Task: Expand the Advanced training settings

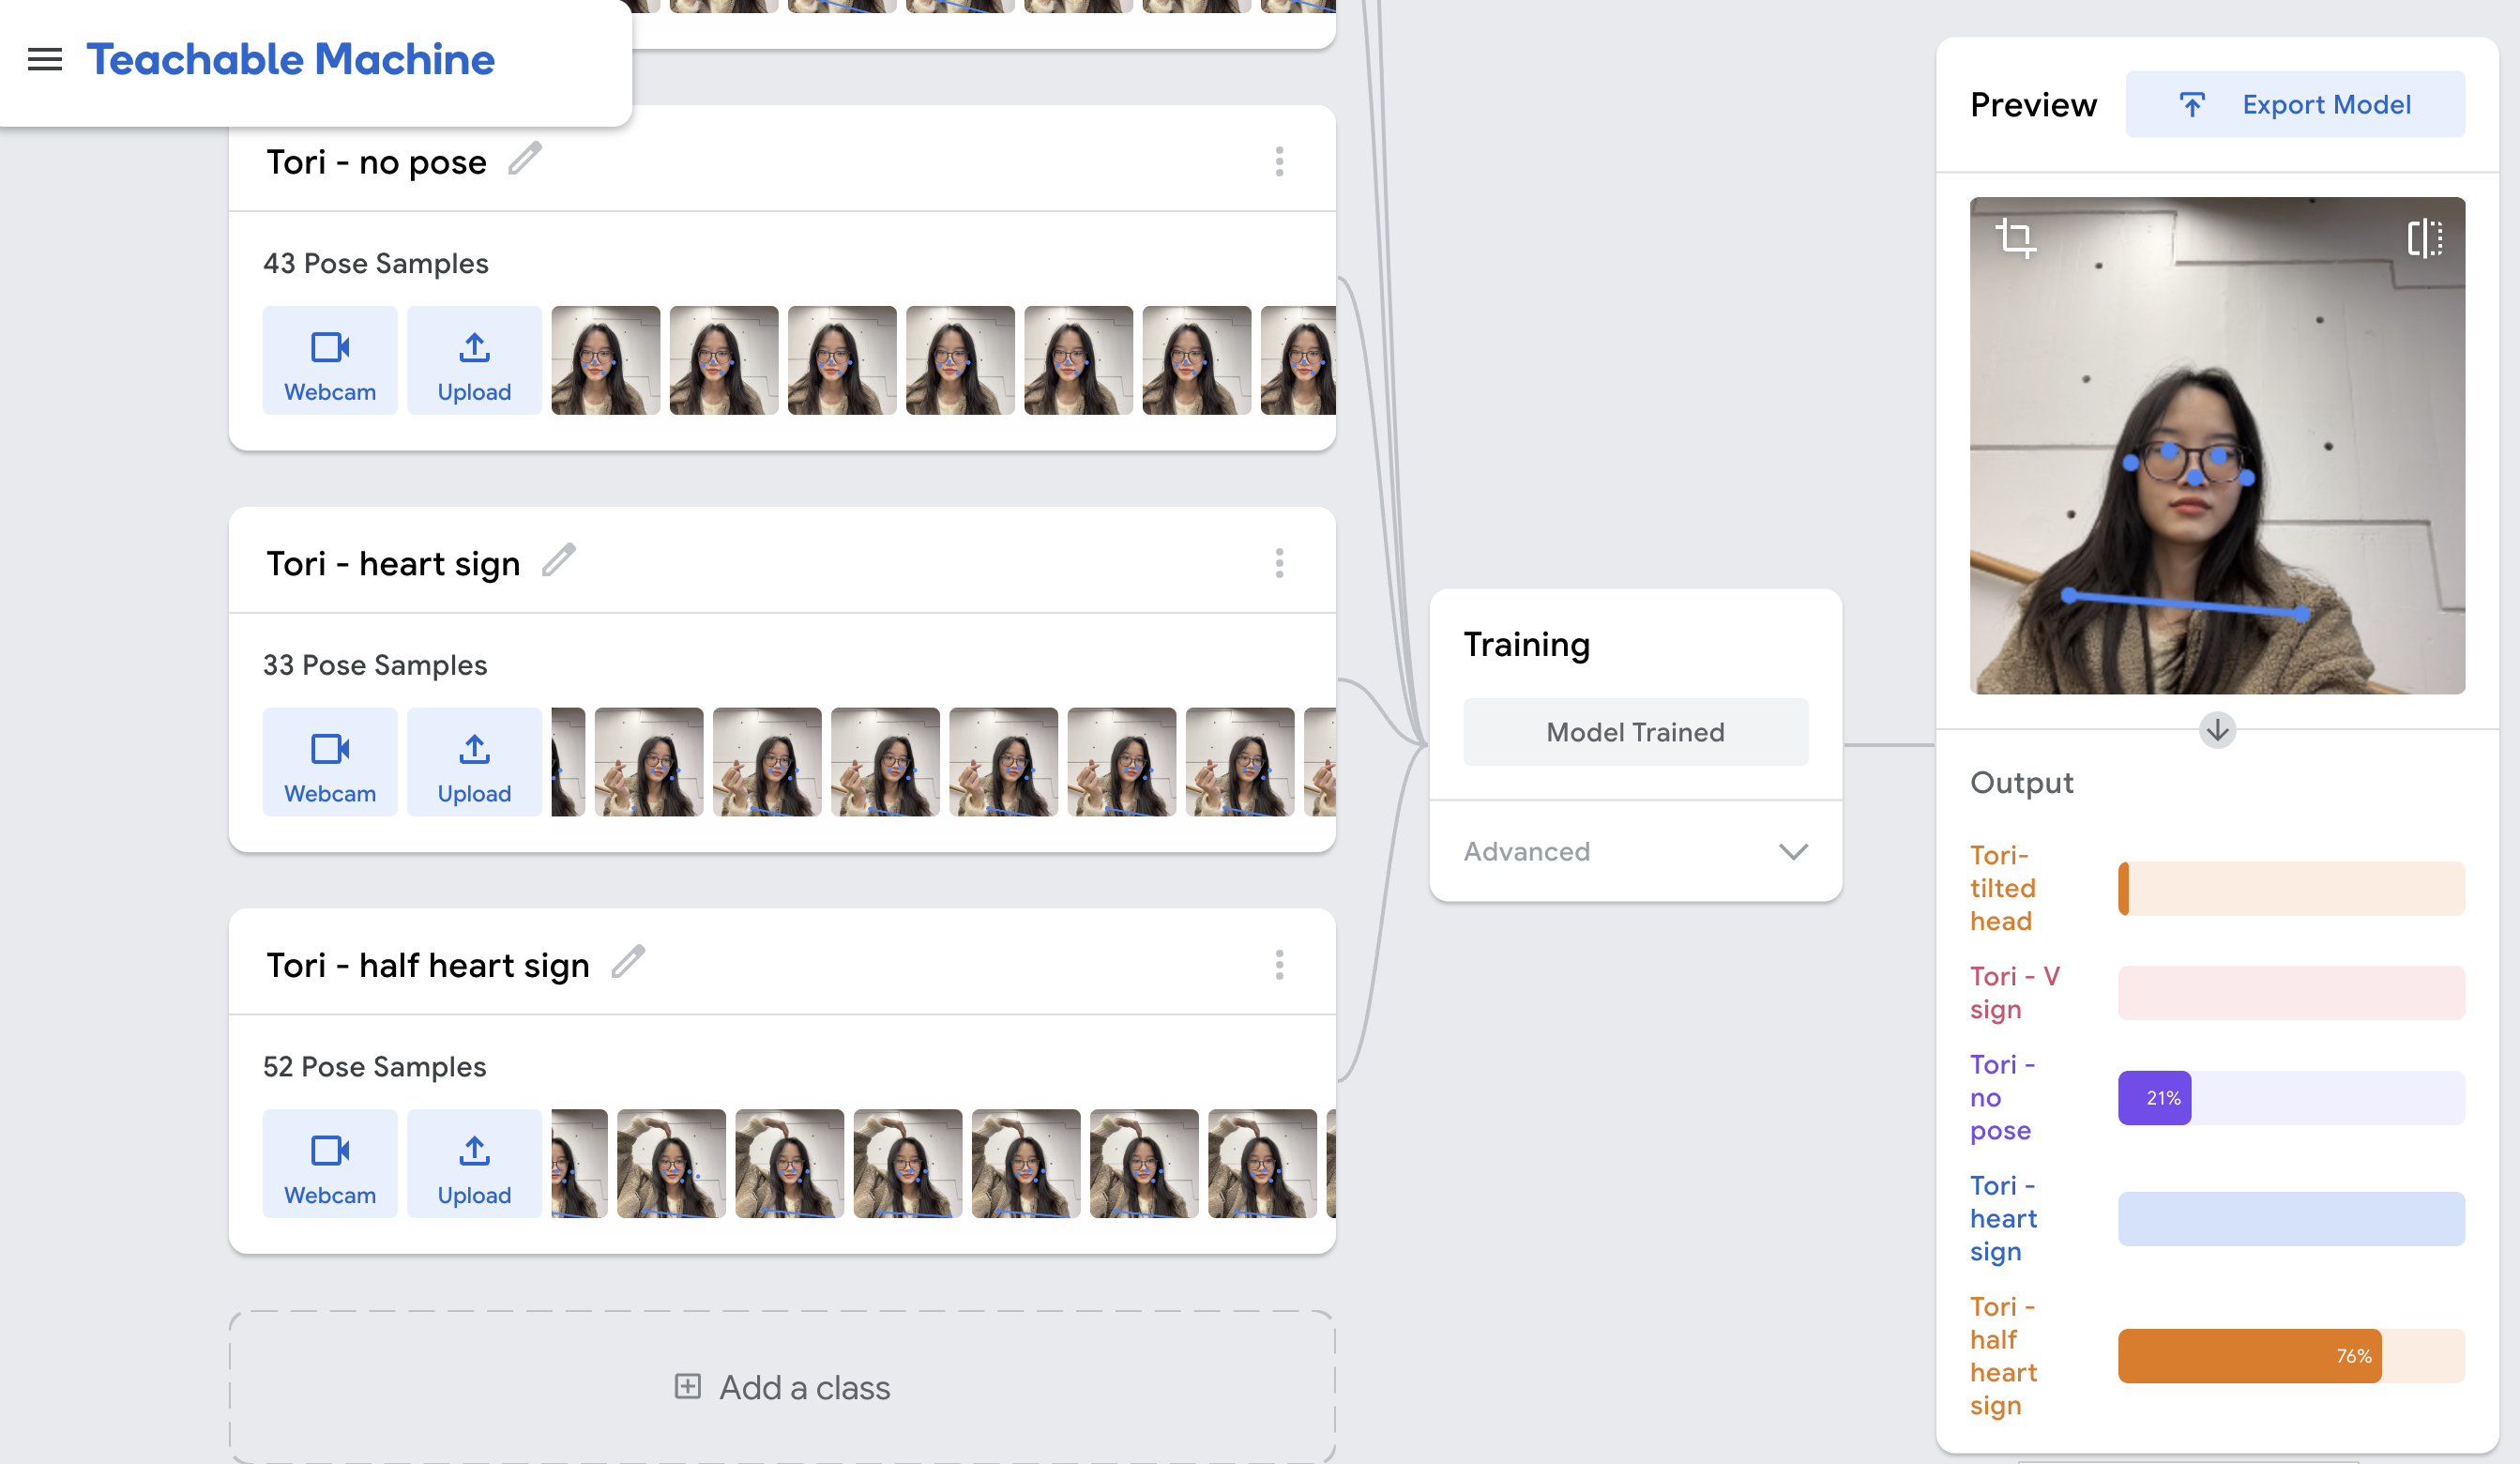Action: click(x=1636, y=851)
